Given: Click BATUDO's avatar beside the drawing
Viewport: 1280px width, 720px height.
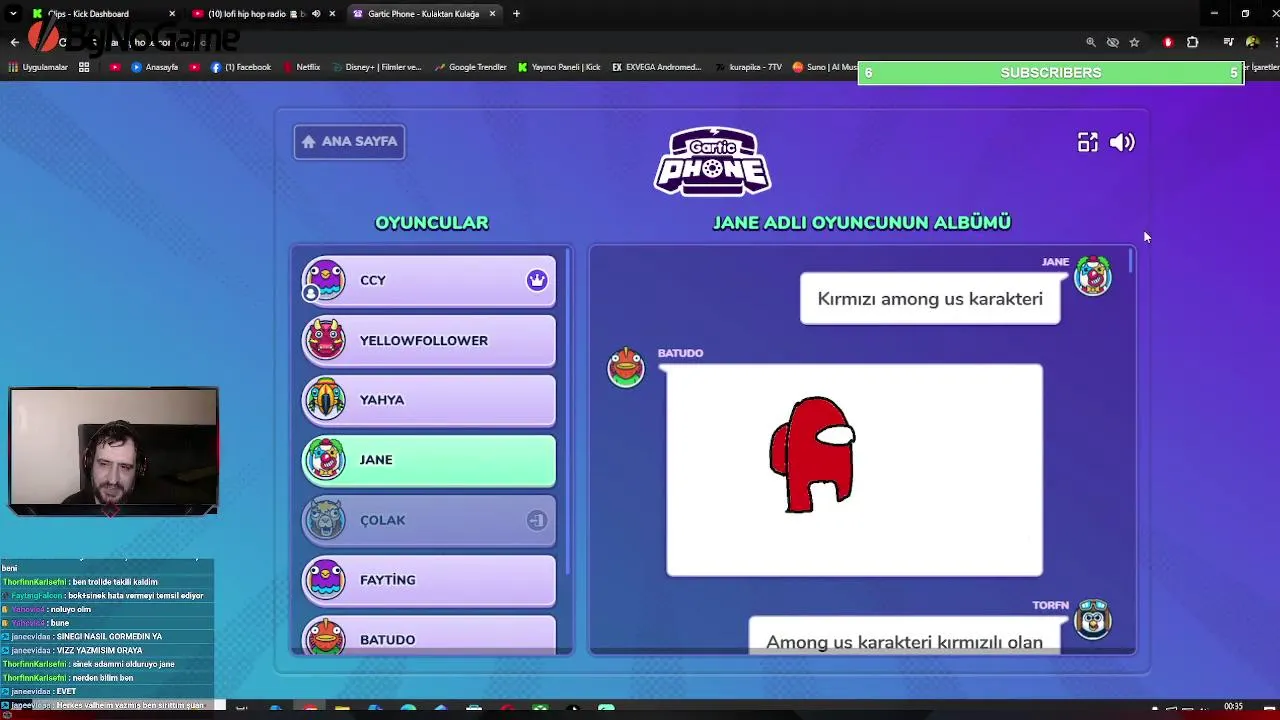Looking at the screenshot, I should [x=626, y=368].
